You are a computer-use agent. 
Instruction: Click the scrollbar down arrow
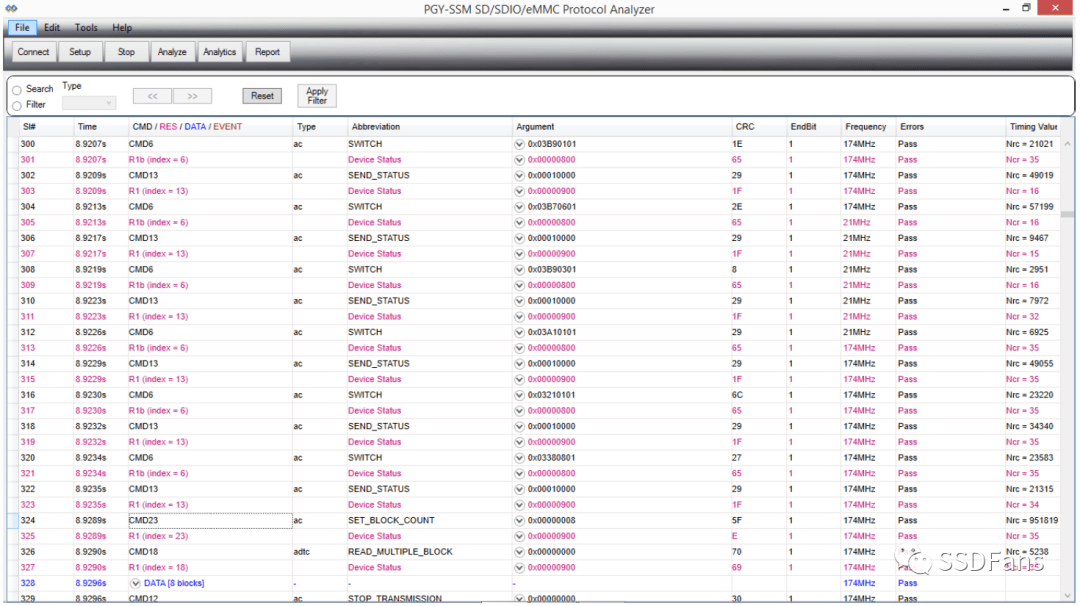1067,594
